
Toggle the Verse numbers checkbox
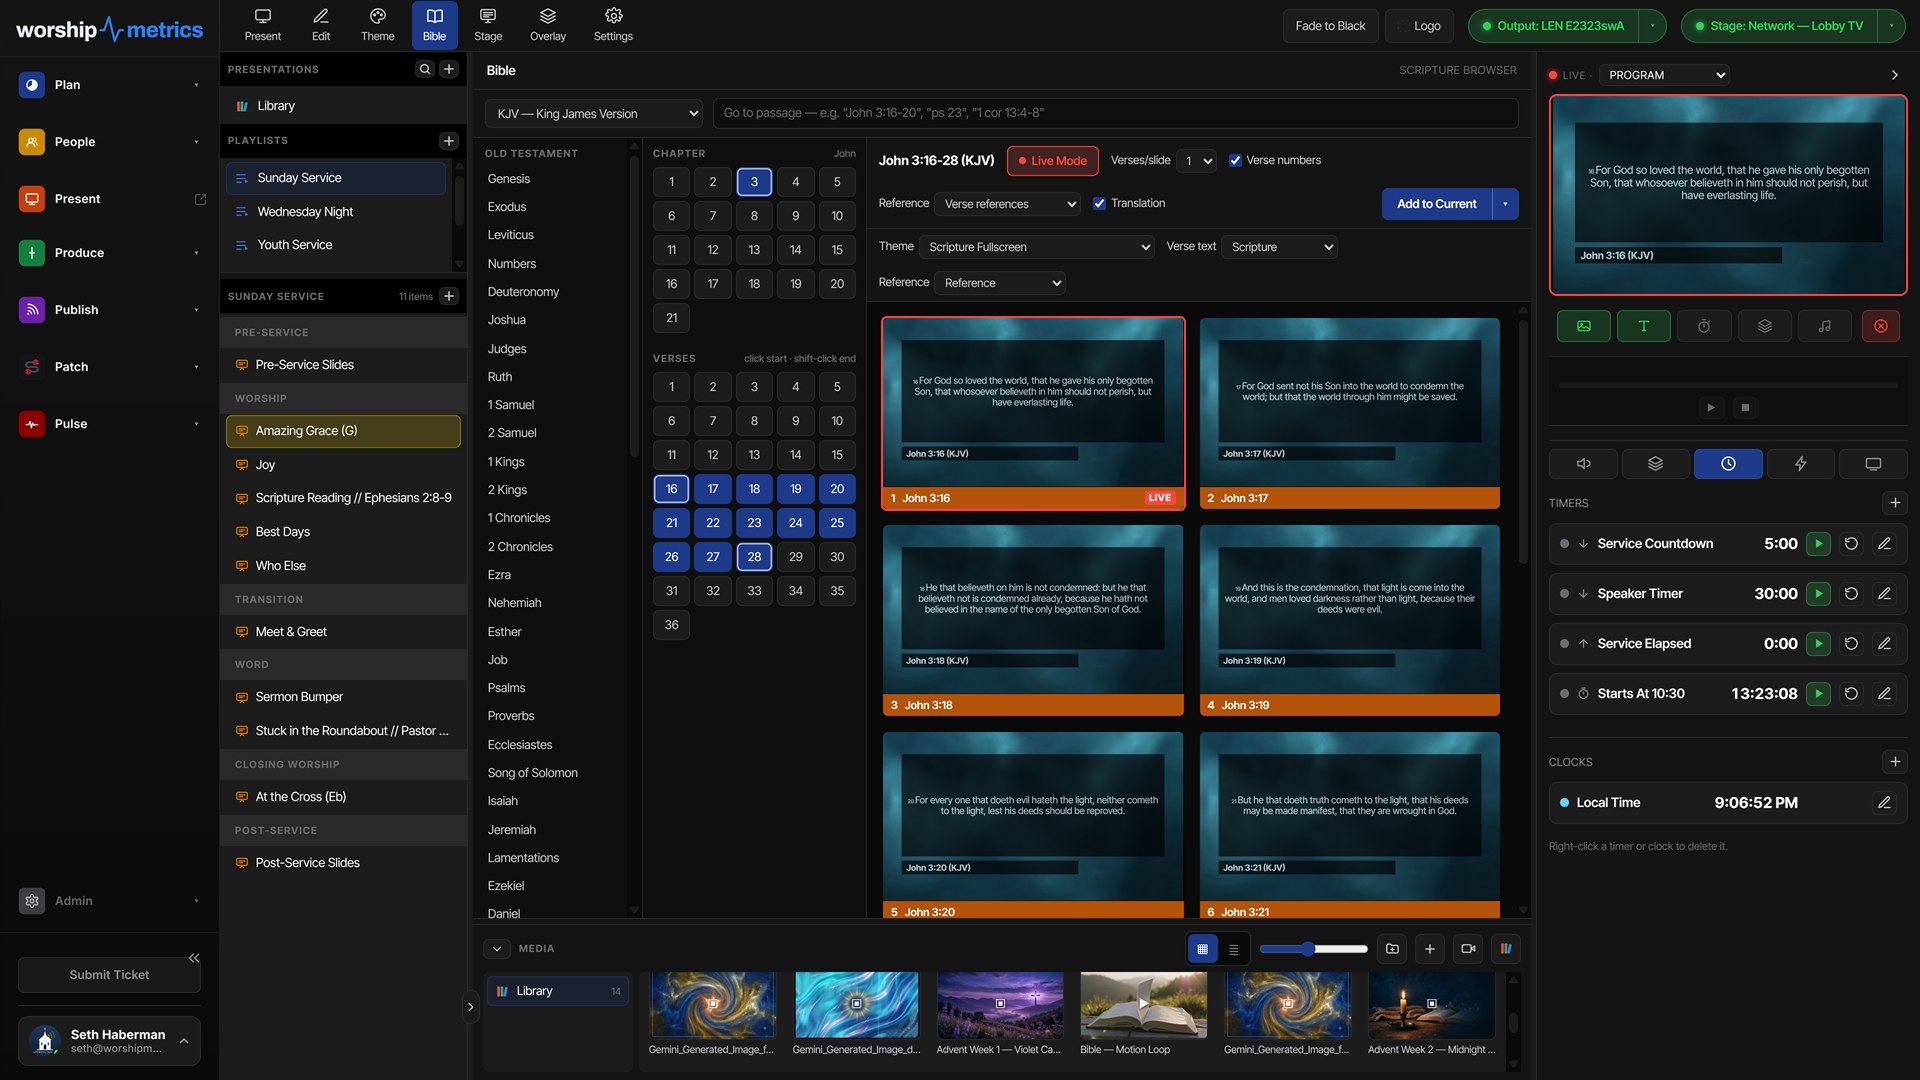click(1235, 161)
